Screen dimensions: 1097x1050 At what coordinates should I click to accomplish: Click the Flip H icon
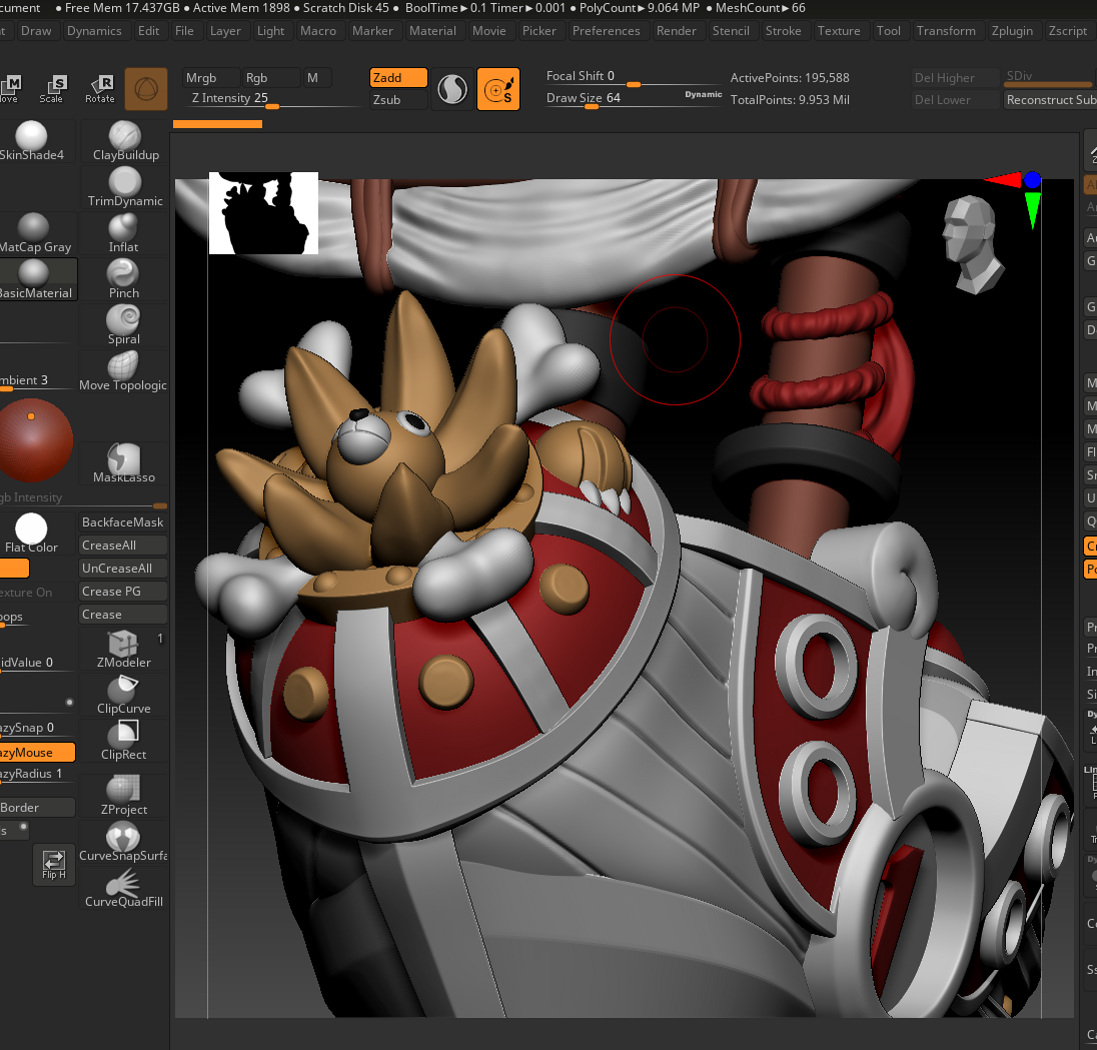click(x=54, y=865)
